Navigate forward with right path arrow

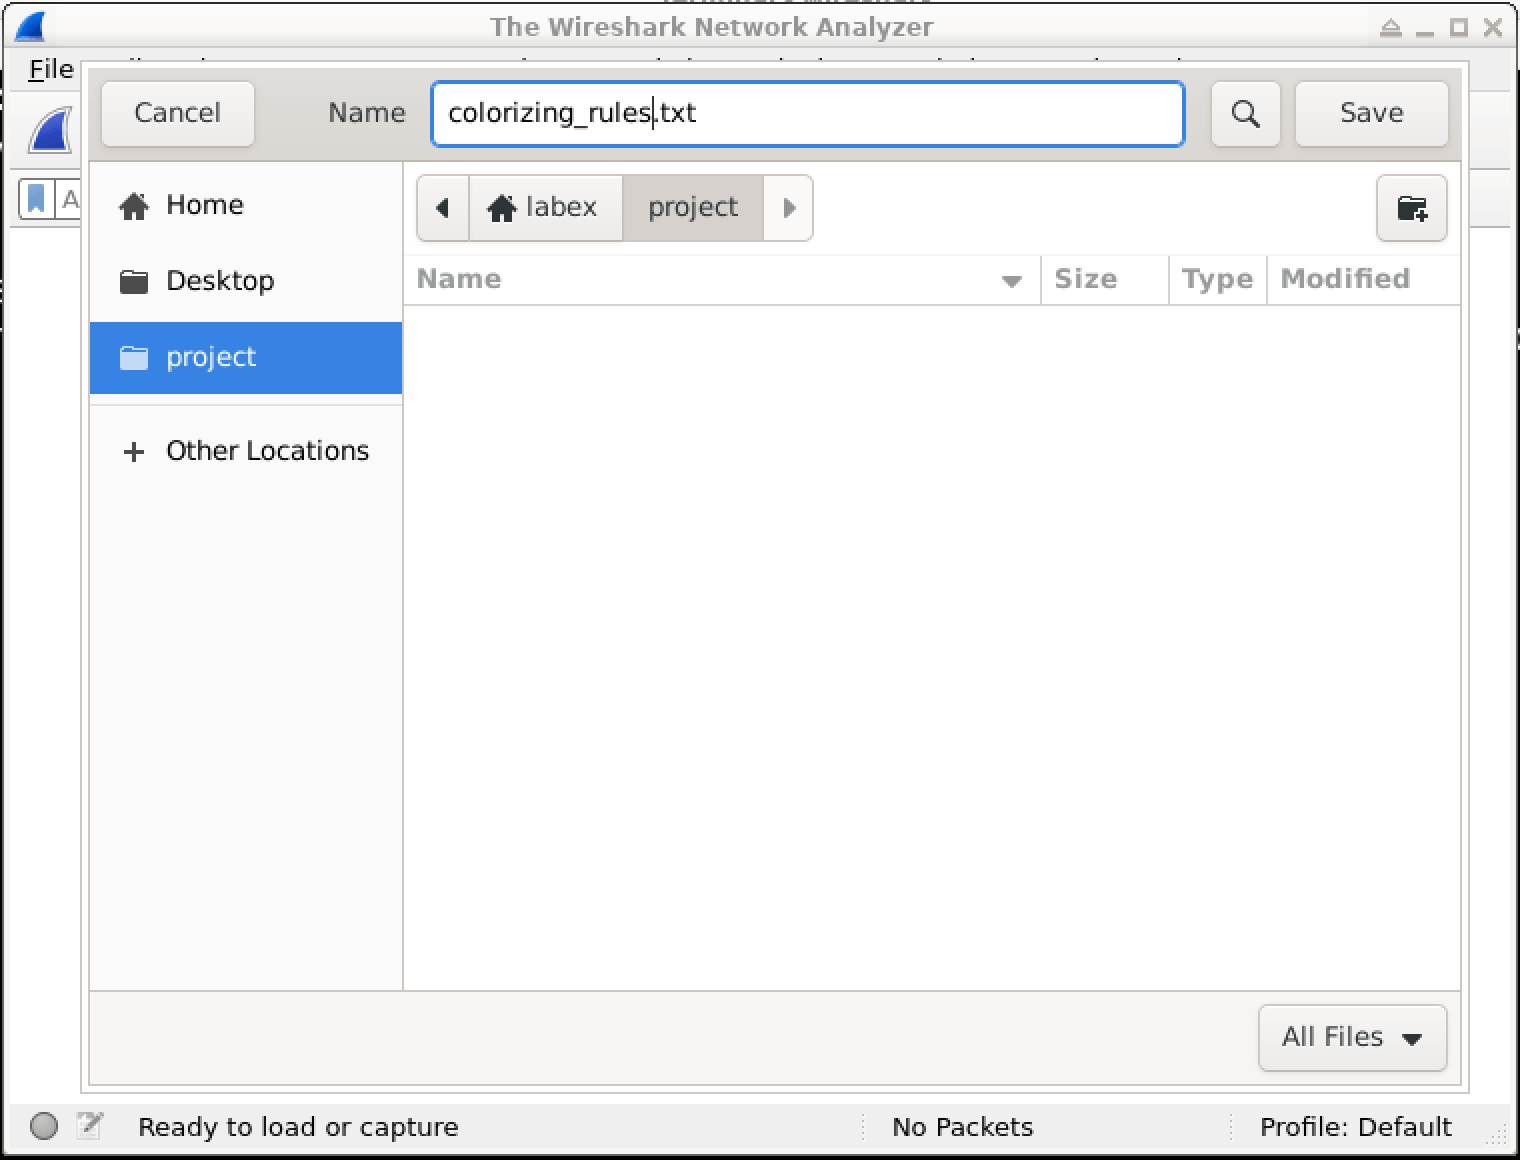[789, 208]
